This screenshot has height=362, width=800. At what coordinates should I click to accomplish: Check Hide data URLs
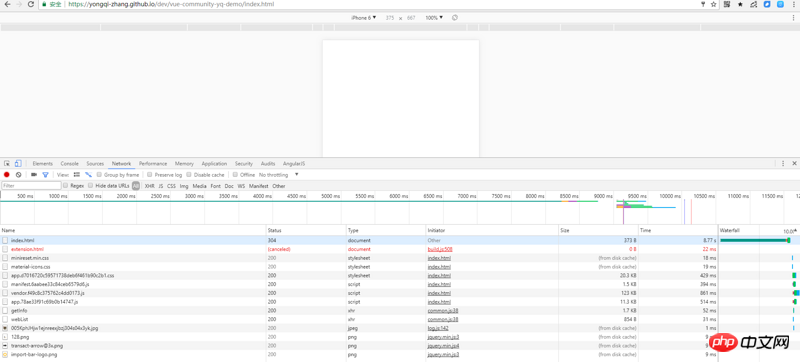(91, 186)
